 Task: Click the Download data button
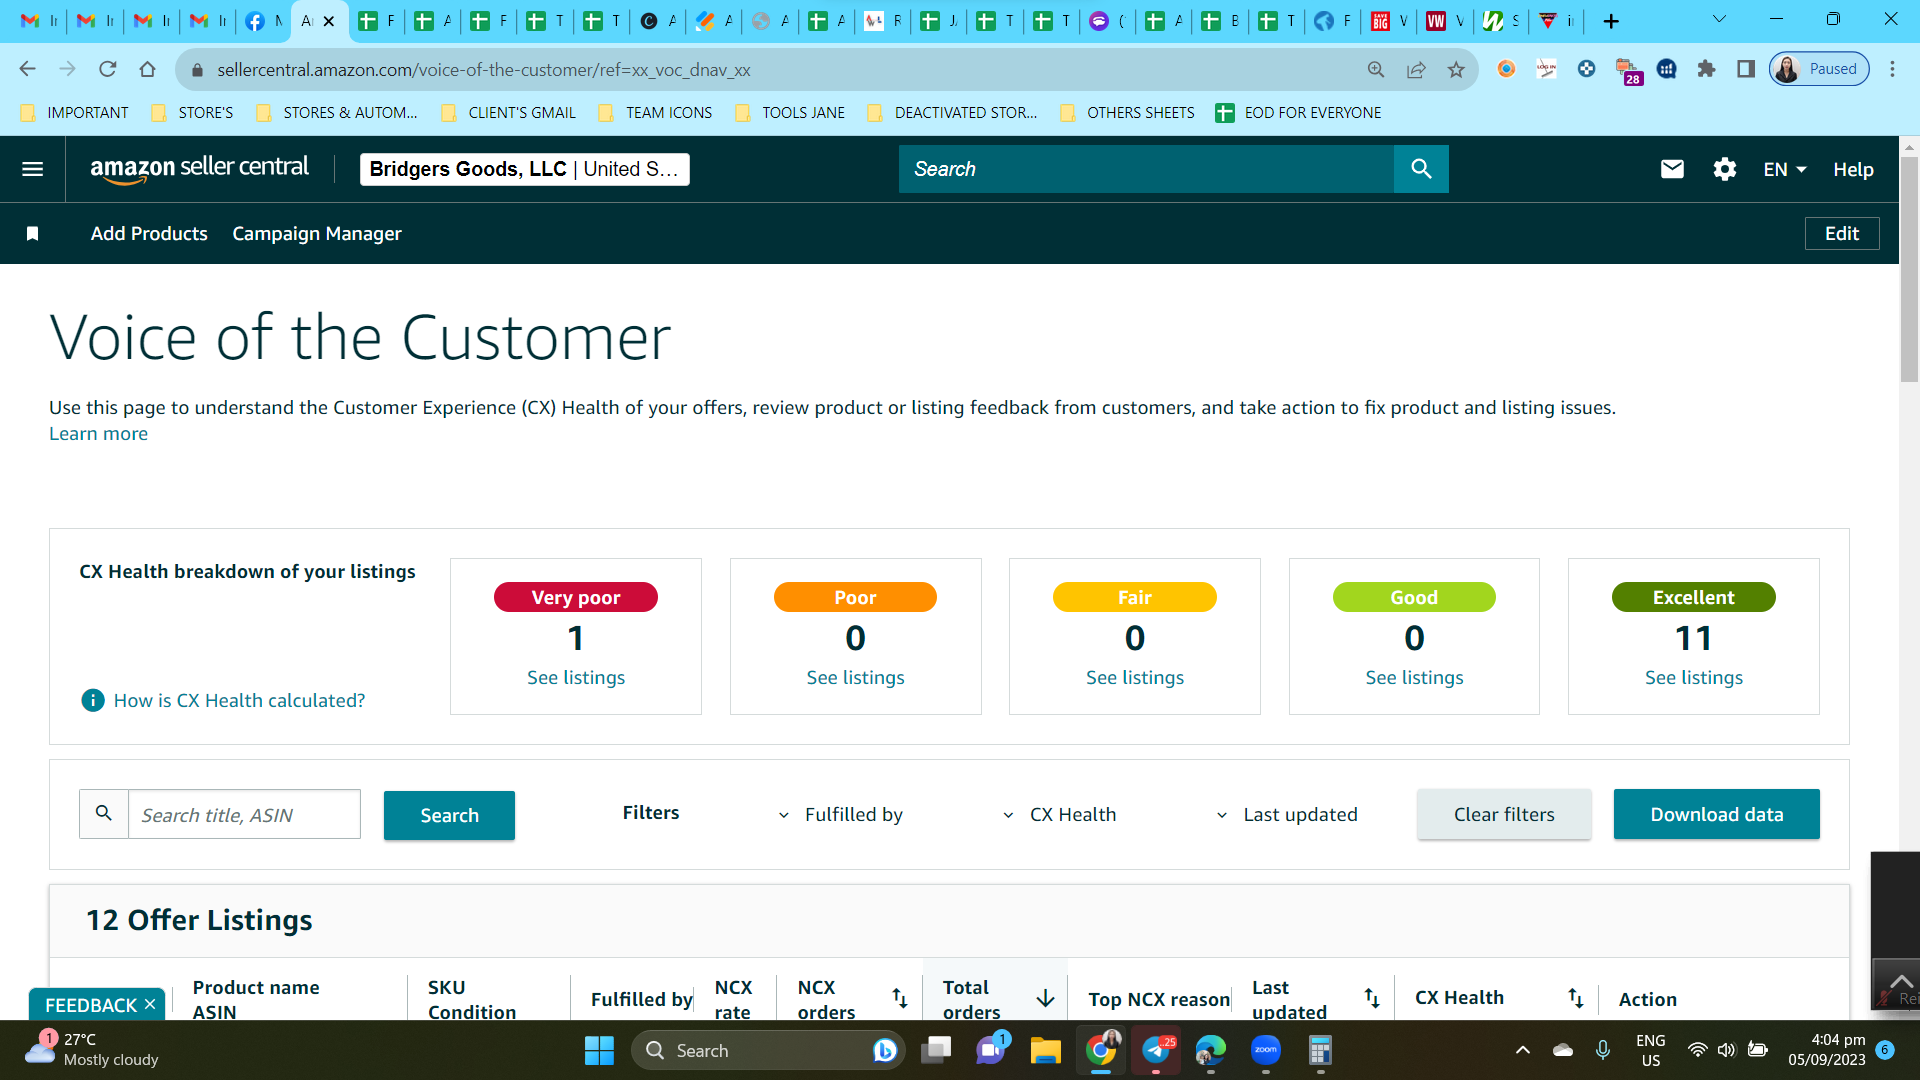click(1716, 814)
